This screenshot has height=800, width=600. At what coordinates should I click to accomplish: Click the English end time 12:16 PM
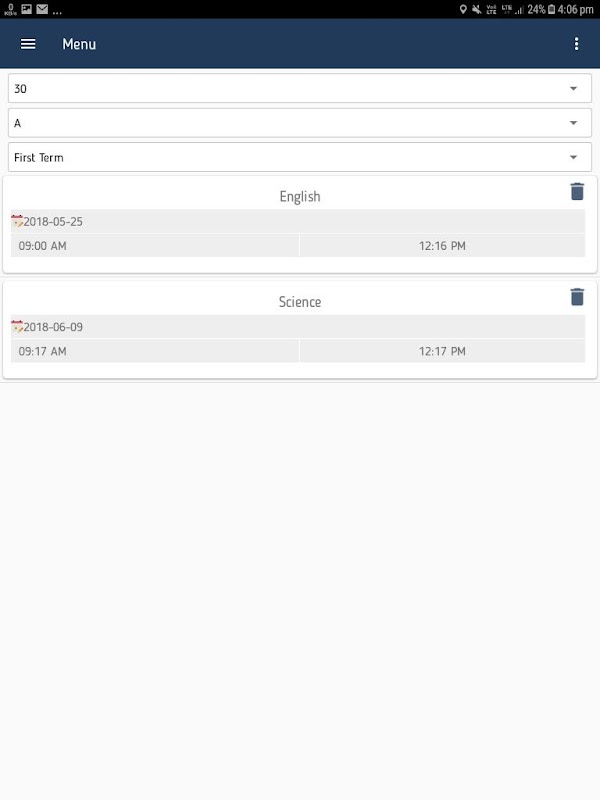click(x=442, y=246)
